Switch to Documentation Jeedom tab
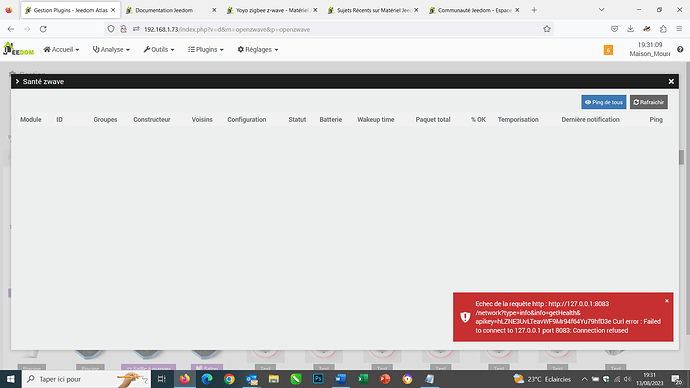Screen dimensions: 690x388 pyautogui.click(x=169, y=10)
